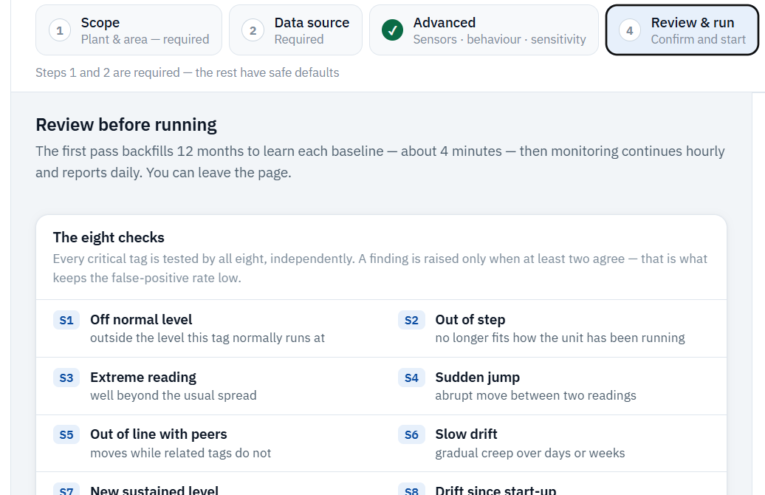Click the 'Off normal level' check title

[x=141, y=319]
